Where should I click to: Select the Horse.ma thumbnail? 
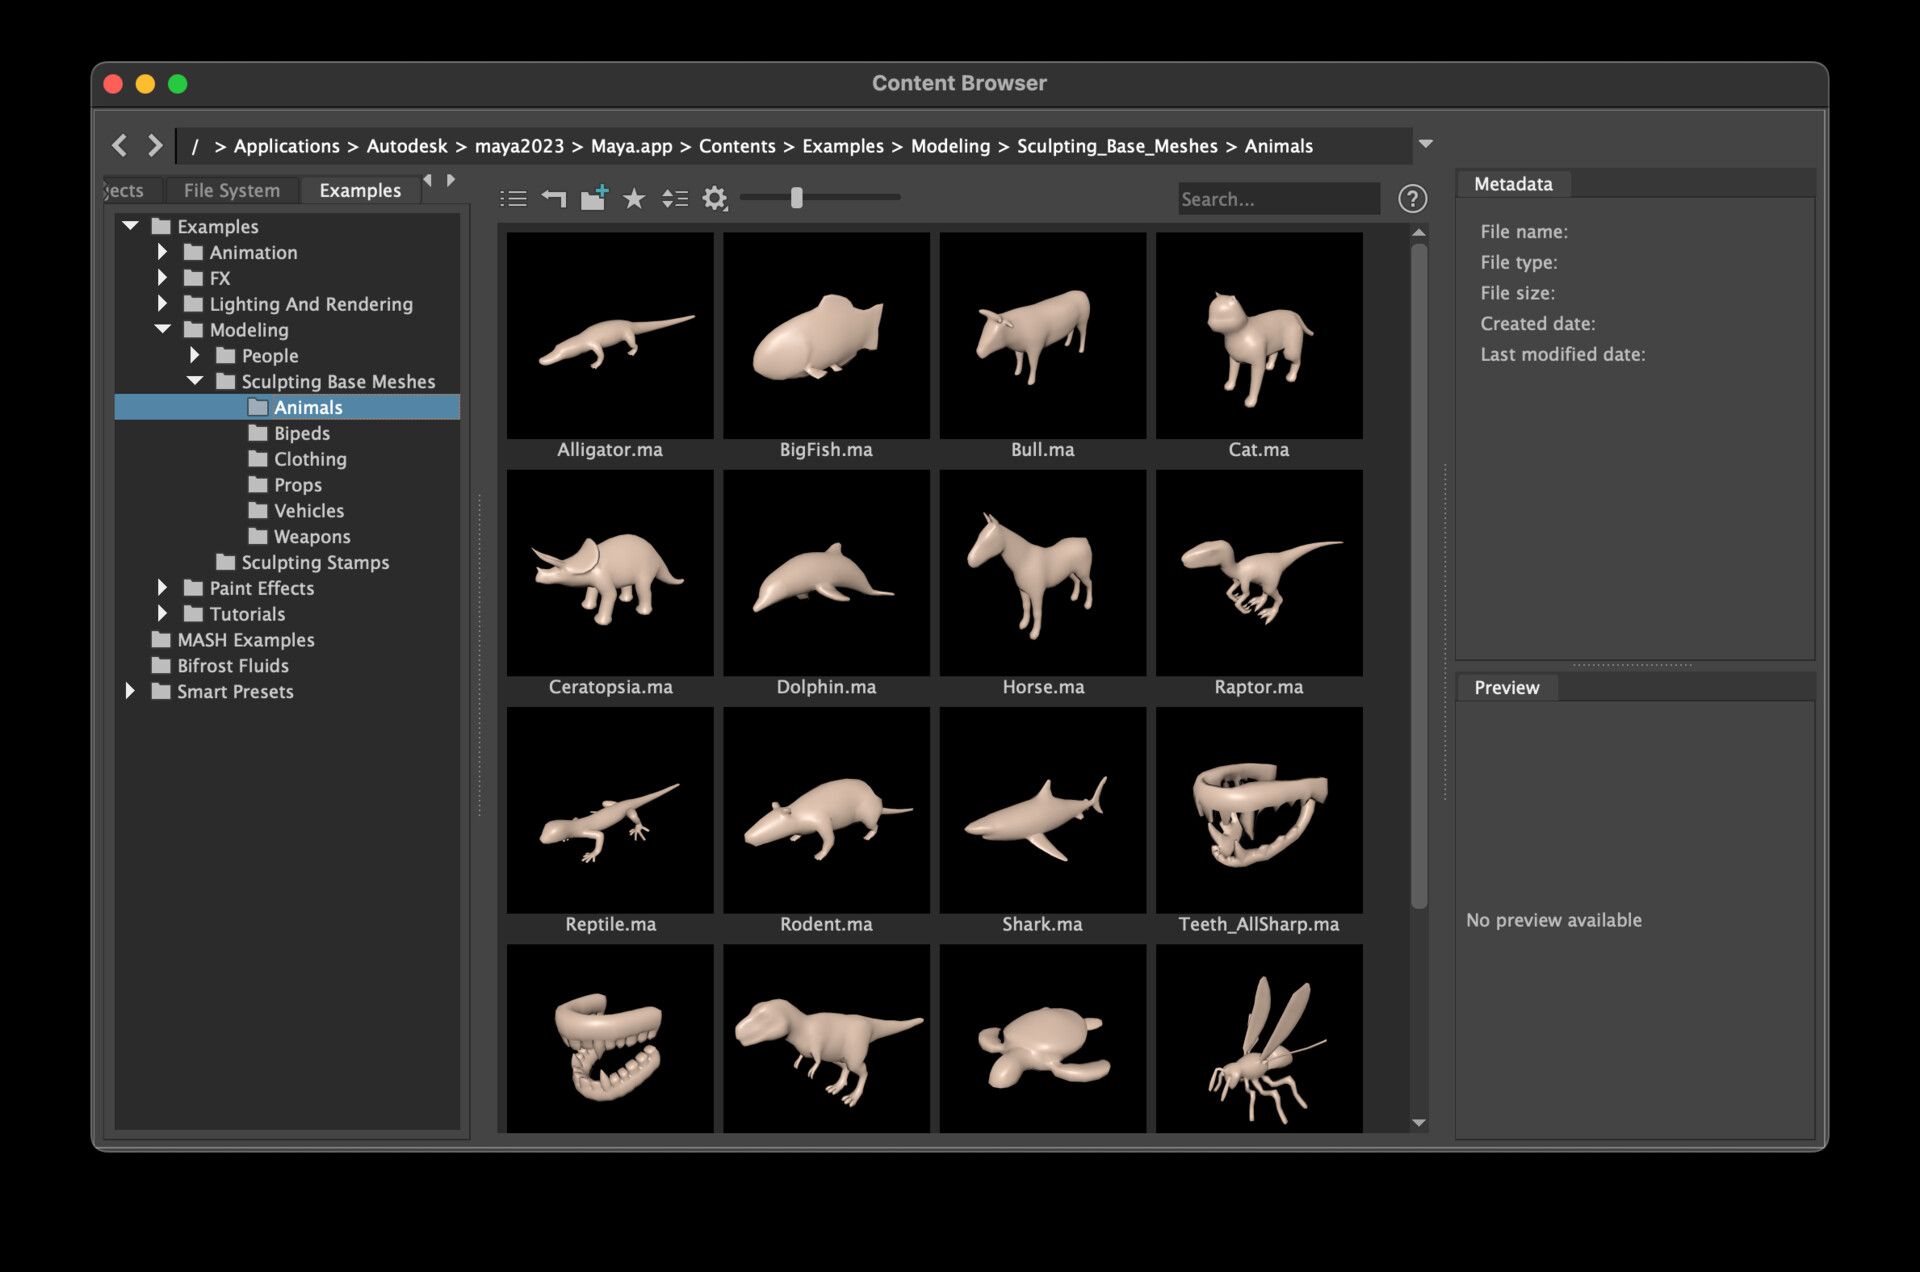coord(1042,574)
